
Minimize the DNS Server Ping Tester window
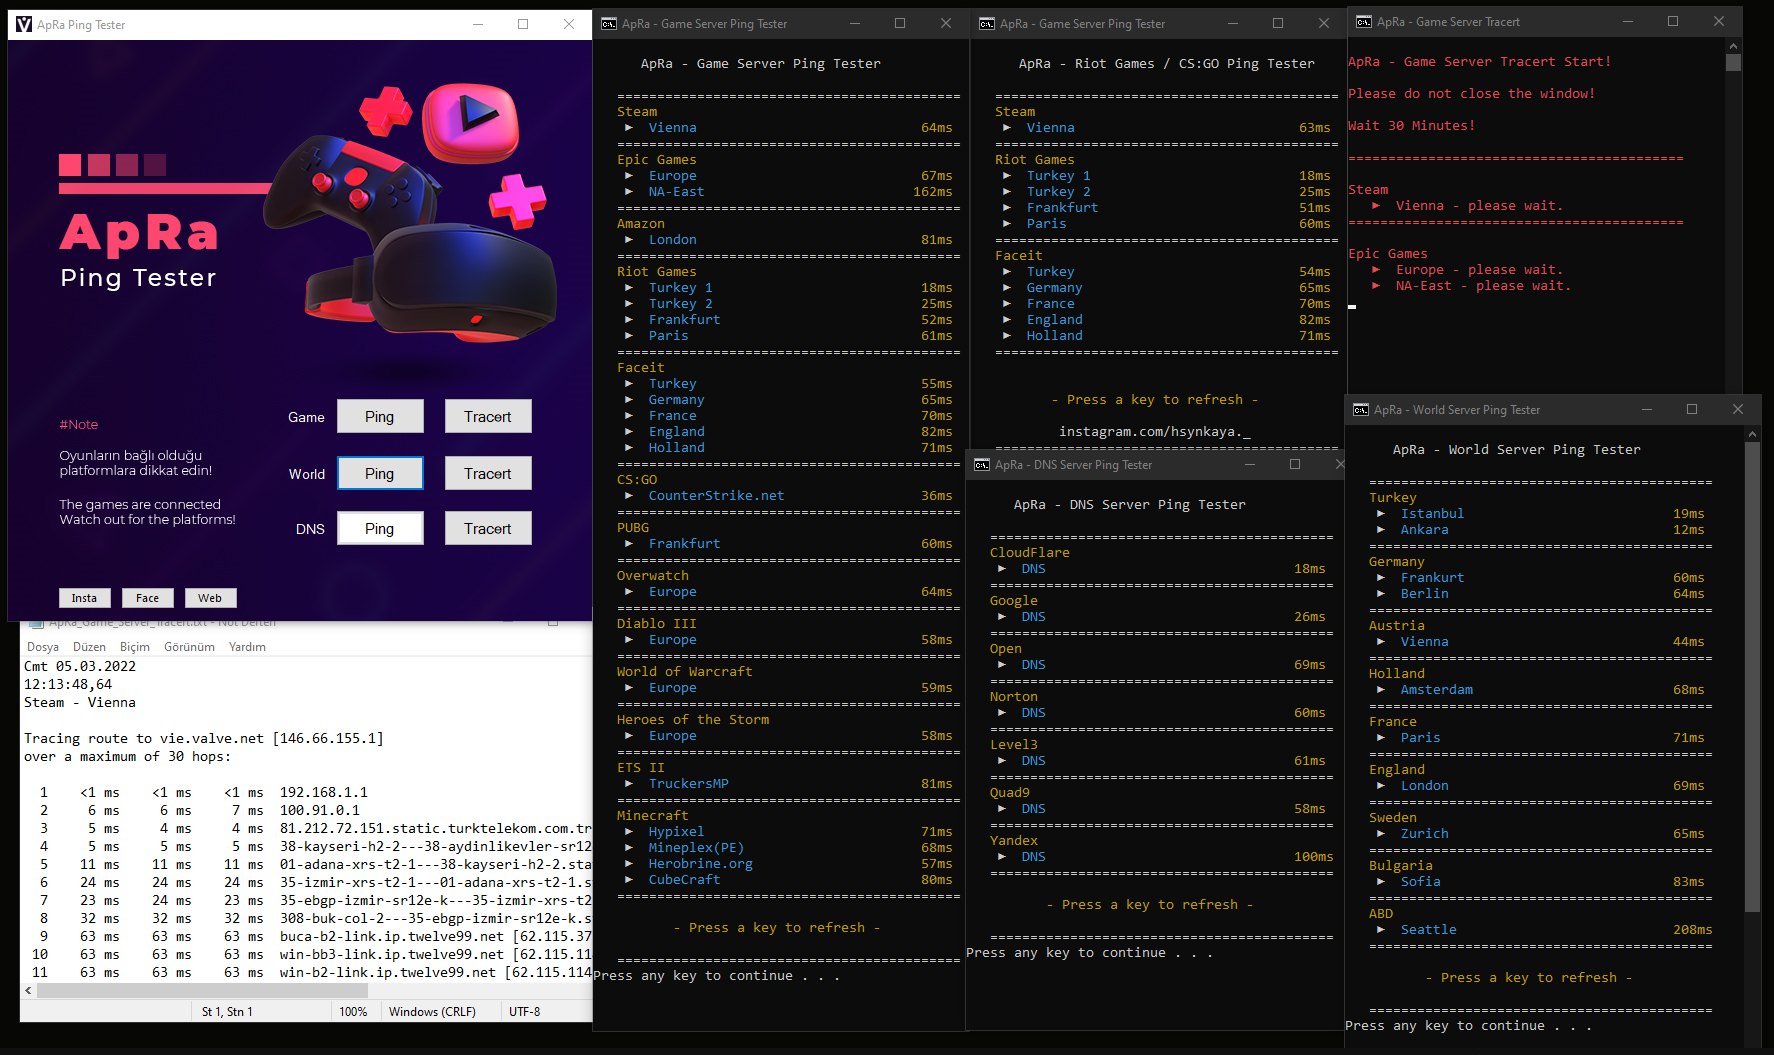pos(1249,465)
